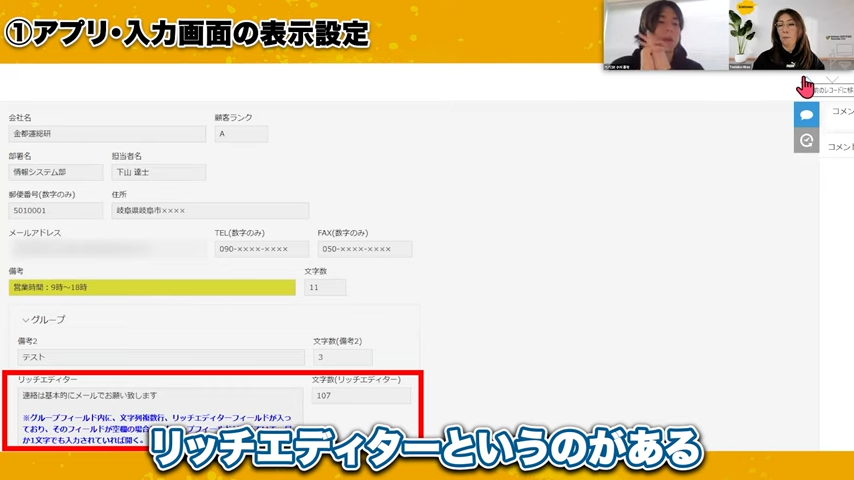This screenshot has height=480, width=854.
Task: Click the 備考2 field showing テスト
Action: 161,357
